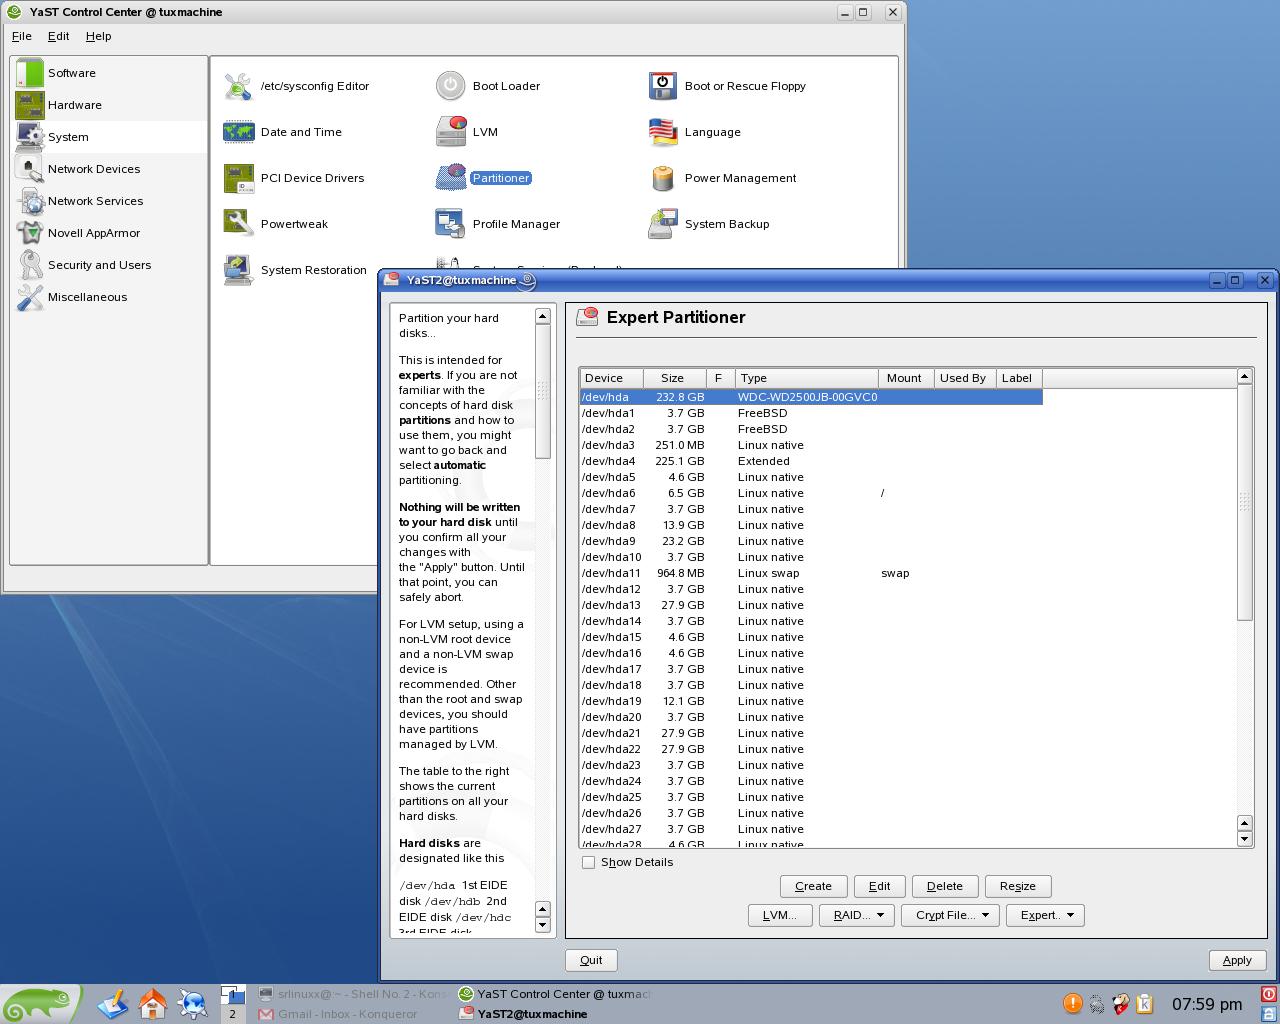
Task: Click the Delete partition button
Action: 945,886
